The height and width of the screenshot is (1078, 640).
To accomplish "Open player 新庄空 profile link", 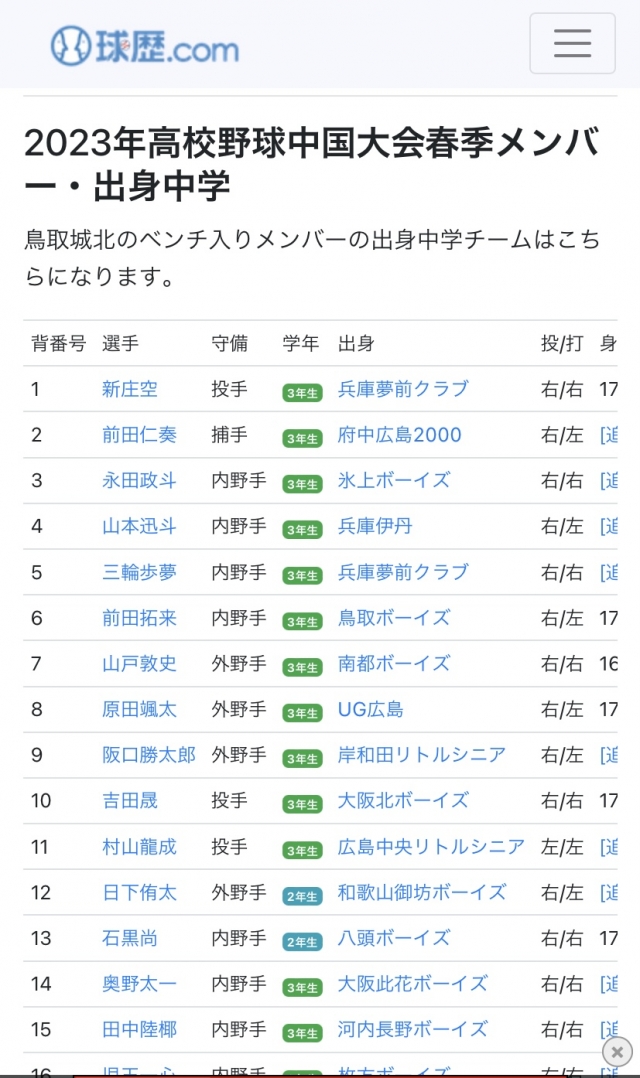I will click(x=130, y=389).
